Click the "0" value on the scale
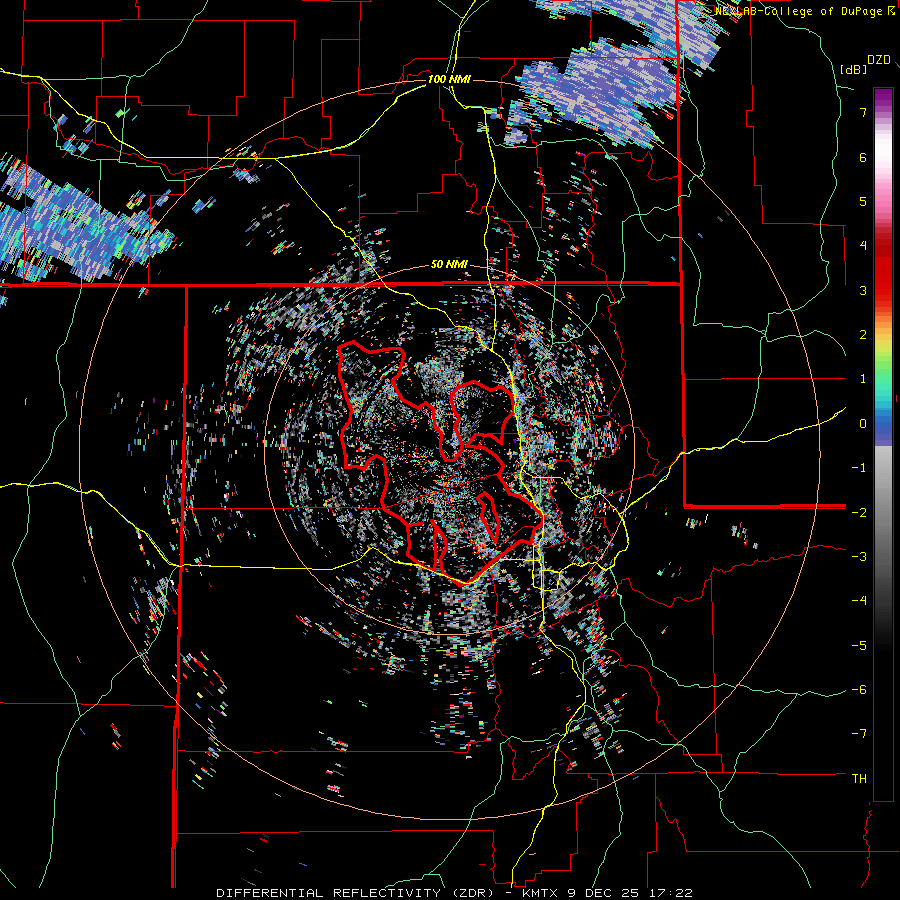Image resolution: width=900 pixels, height=900 pixels. pyautogui.click(x=863, y=424)
